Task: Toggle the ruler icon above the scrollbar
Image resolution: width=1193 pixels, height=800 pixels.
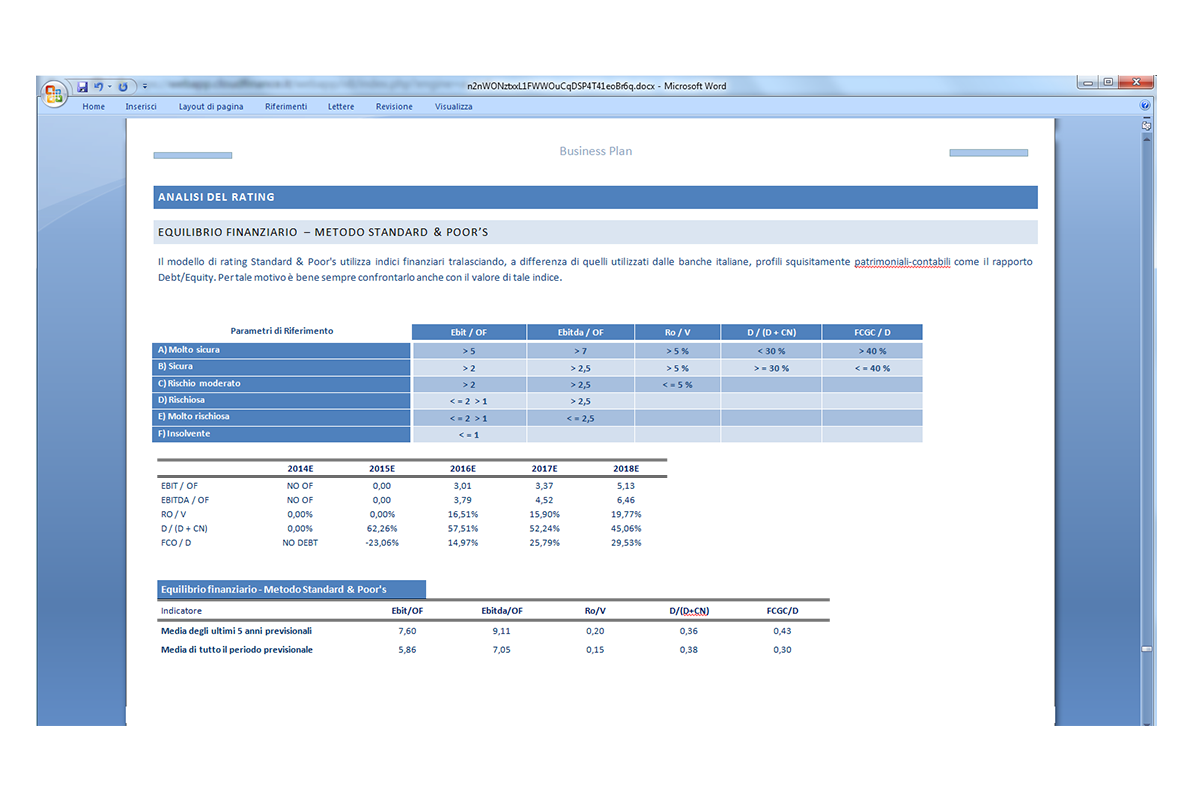Action: (1147, 126)
